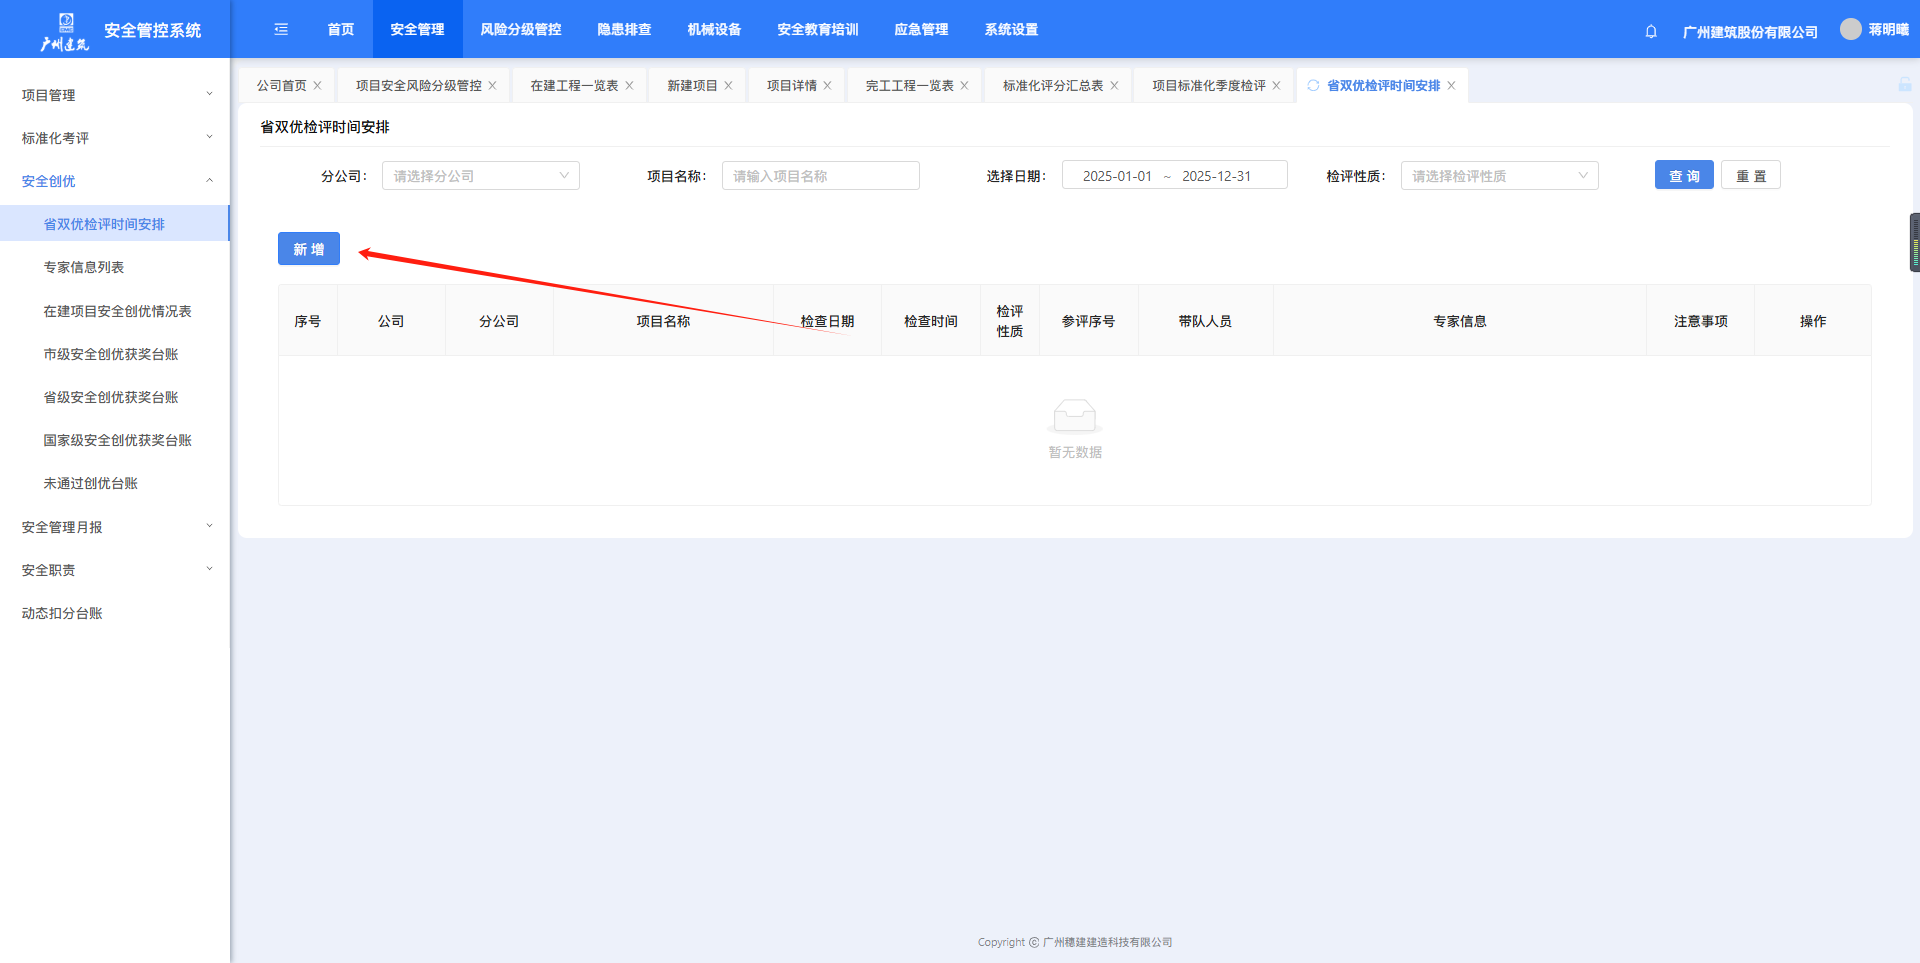1920x963 pixels.
Task: Open the 隐患排查 top menu
Action: click(x=624, y=30)
